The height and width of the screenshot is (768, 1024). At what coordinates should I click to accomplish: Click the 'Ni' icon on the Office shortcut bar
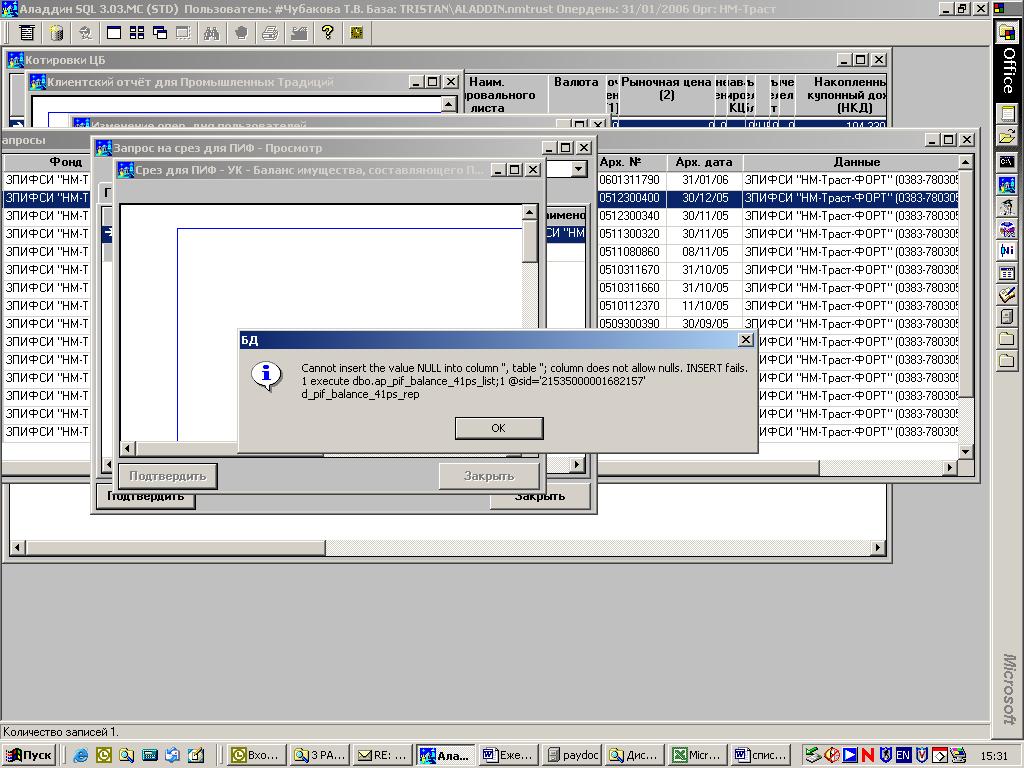[1007, 249]
